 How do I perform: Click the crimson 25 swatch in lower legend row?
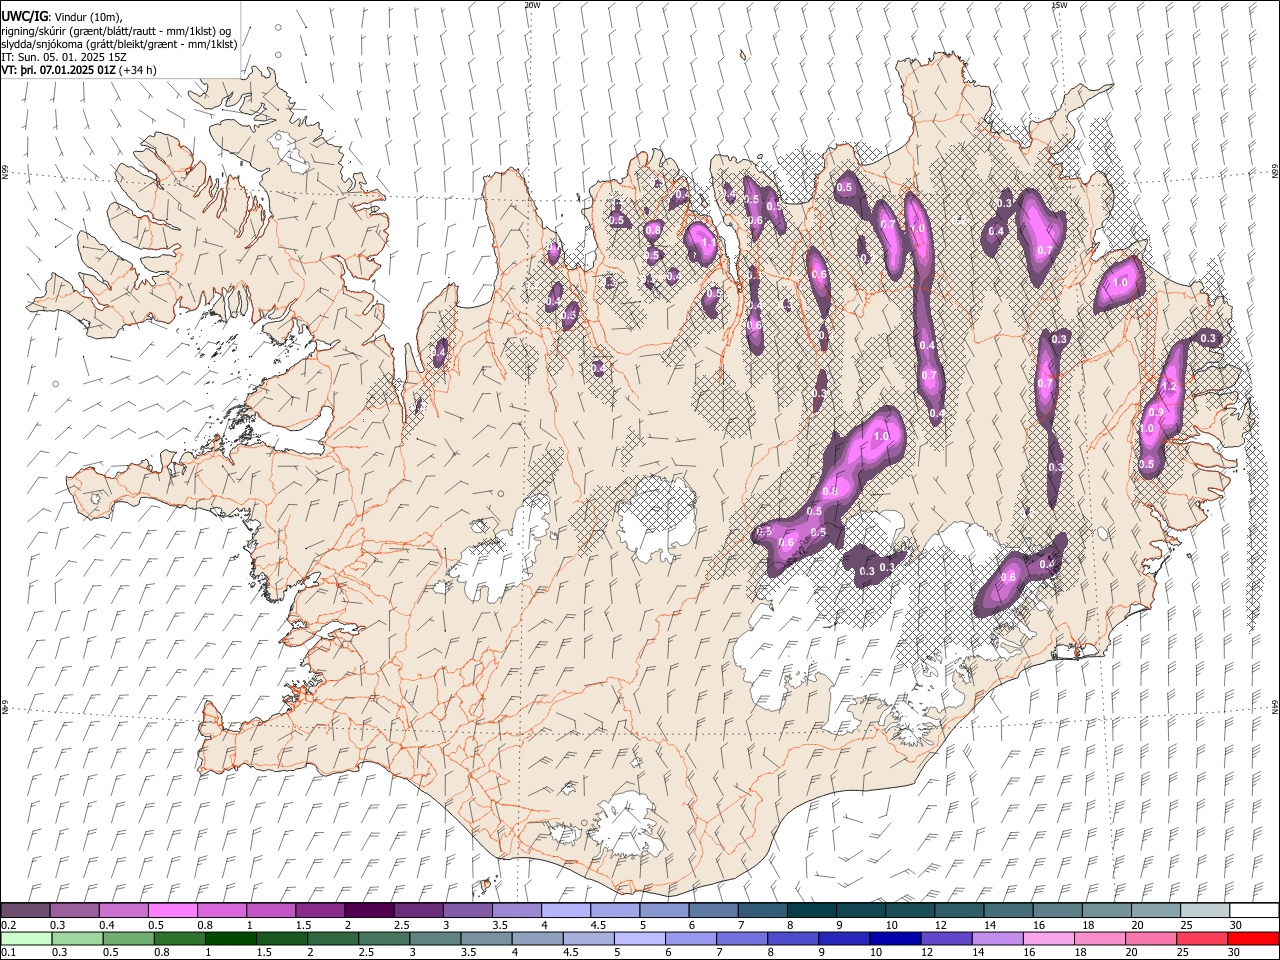pos(1202,939)
